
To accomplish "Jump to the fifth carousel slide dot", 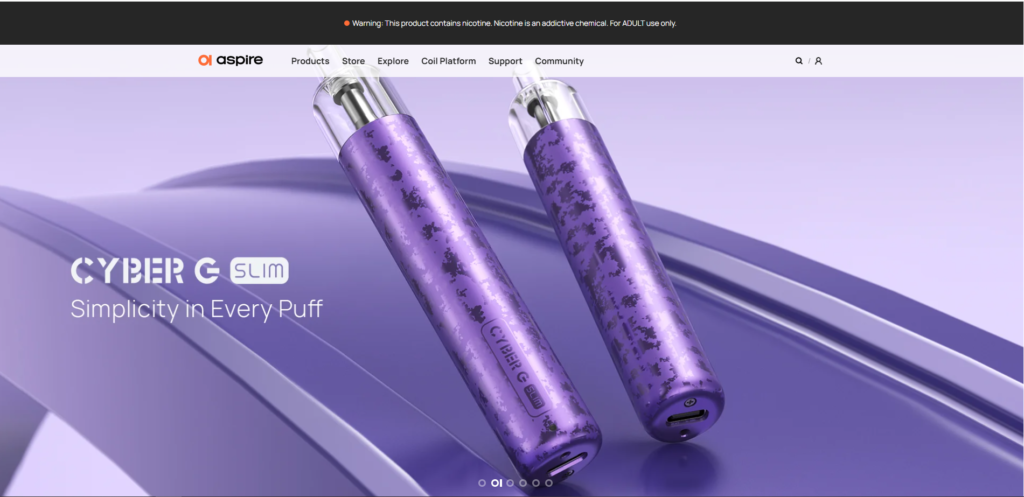I will (x=536, y=483).
